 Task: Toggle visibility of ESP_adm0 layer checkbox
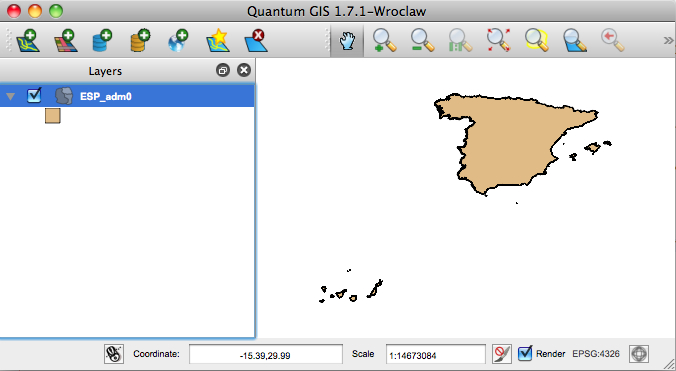[34, 95]
